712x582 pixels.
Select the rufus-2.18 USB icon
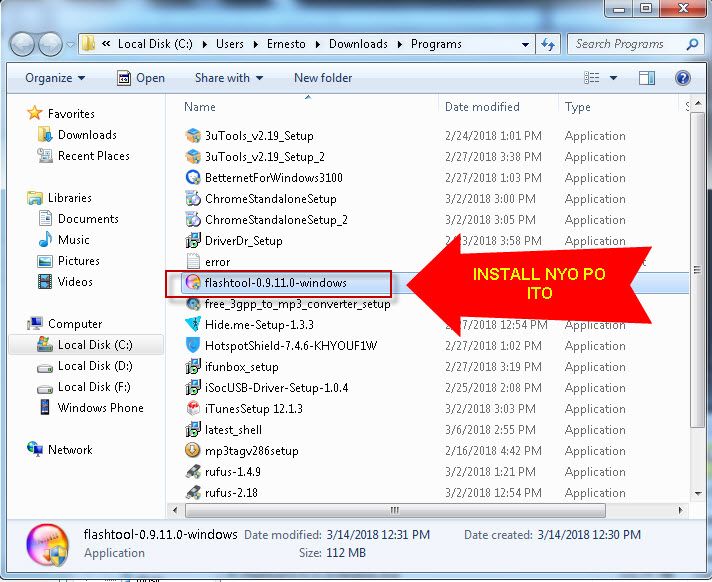[x=193, y=492]
